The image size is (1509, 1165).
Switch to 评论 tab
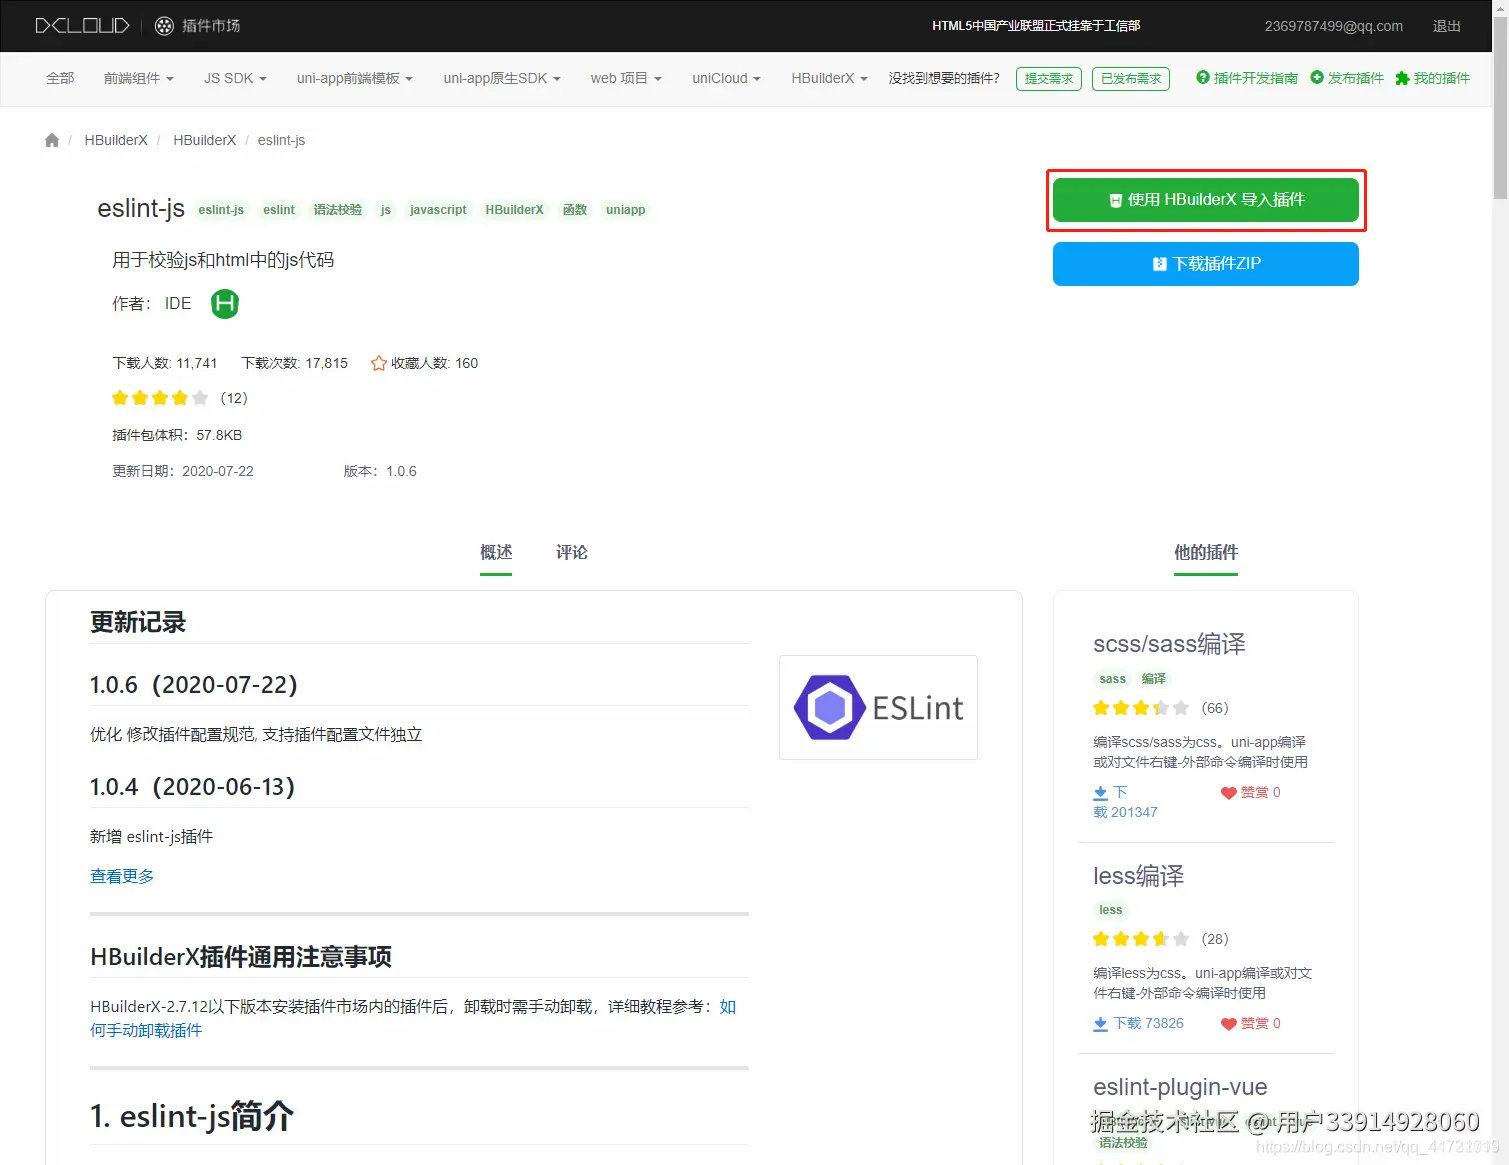[x=572, y=553]
